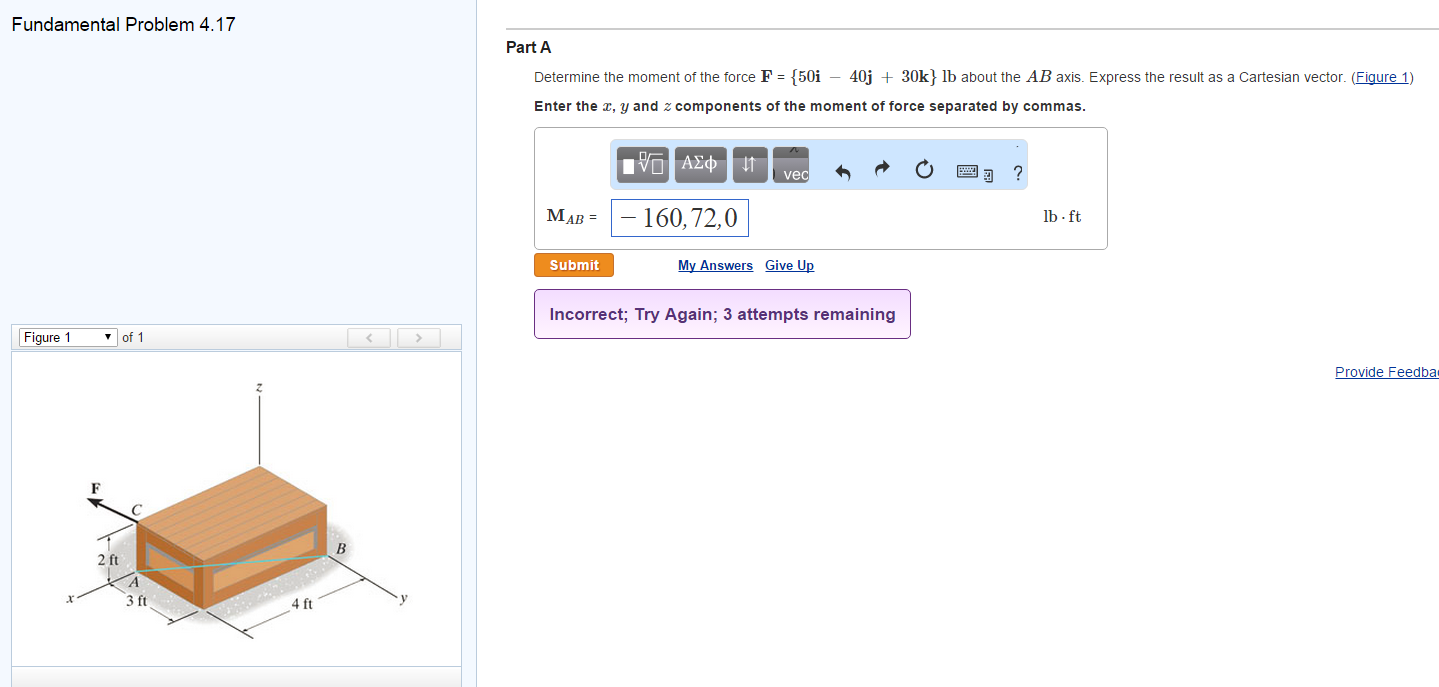Viewport: 1439px width, 687px height.
Task: Click the equation editor help question mark
Action: tap(1017, 172)
